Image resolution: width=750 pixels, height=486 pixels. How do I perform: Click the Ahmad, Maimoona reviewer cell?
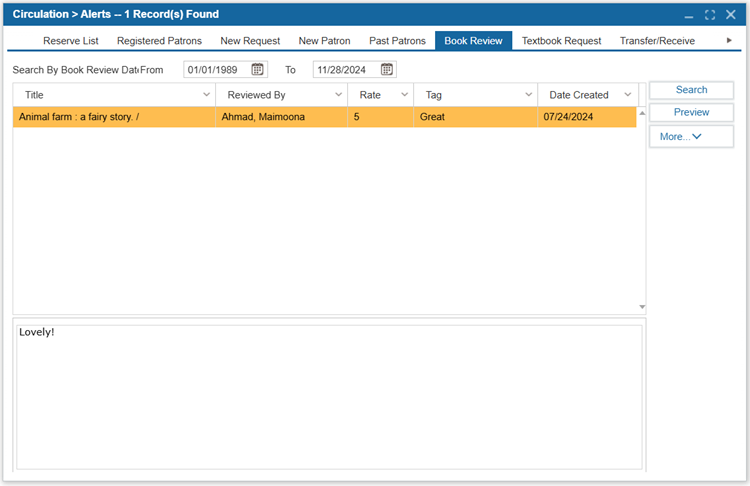coord(281,117)
